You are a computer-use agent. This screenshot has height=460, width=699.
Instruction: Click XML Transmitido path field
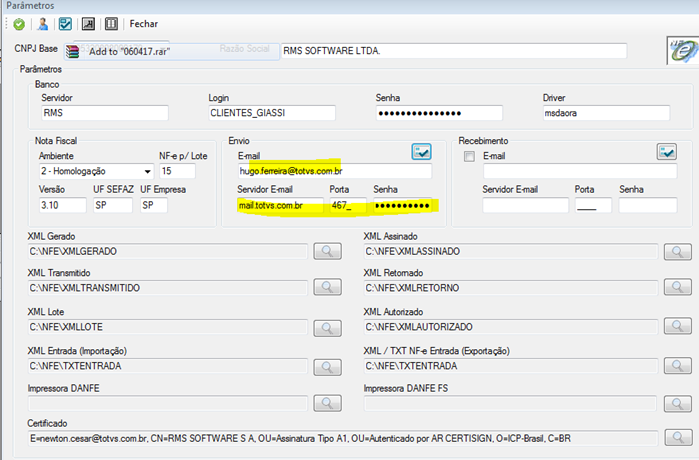(168, 288)
